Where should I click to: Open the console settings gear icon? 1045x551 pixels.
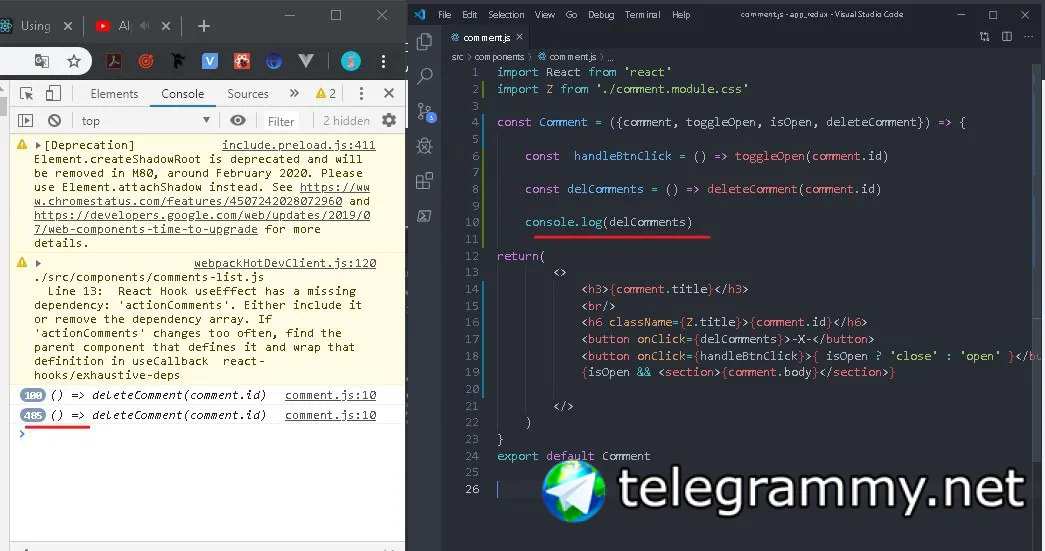point(389,121)
